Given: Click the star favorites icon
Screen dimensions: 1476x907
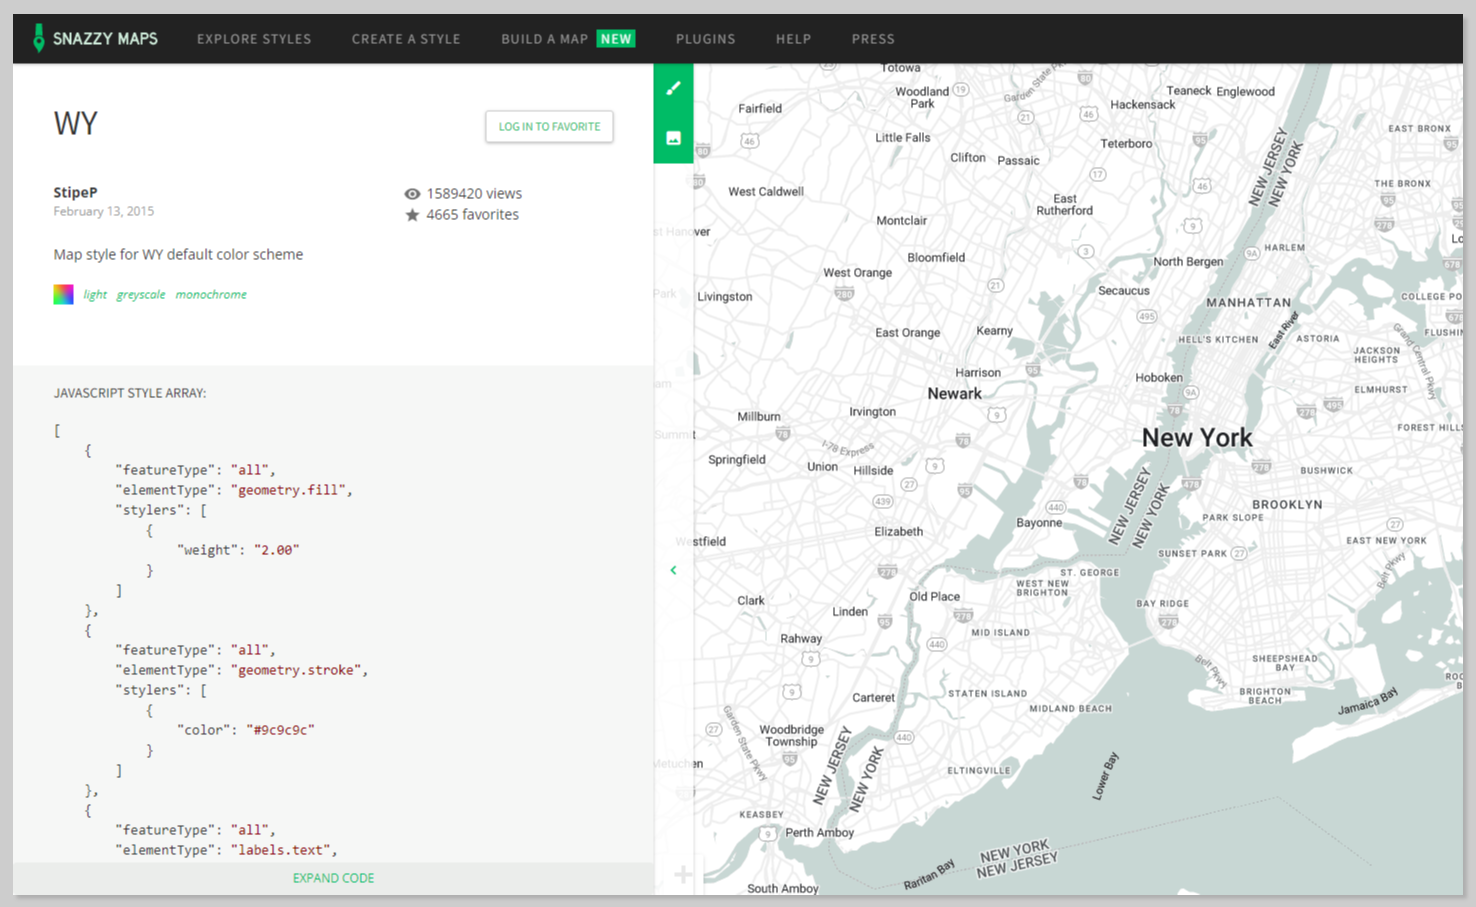Looking at the screenshot, I should click(x=412, y=215).
